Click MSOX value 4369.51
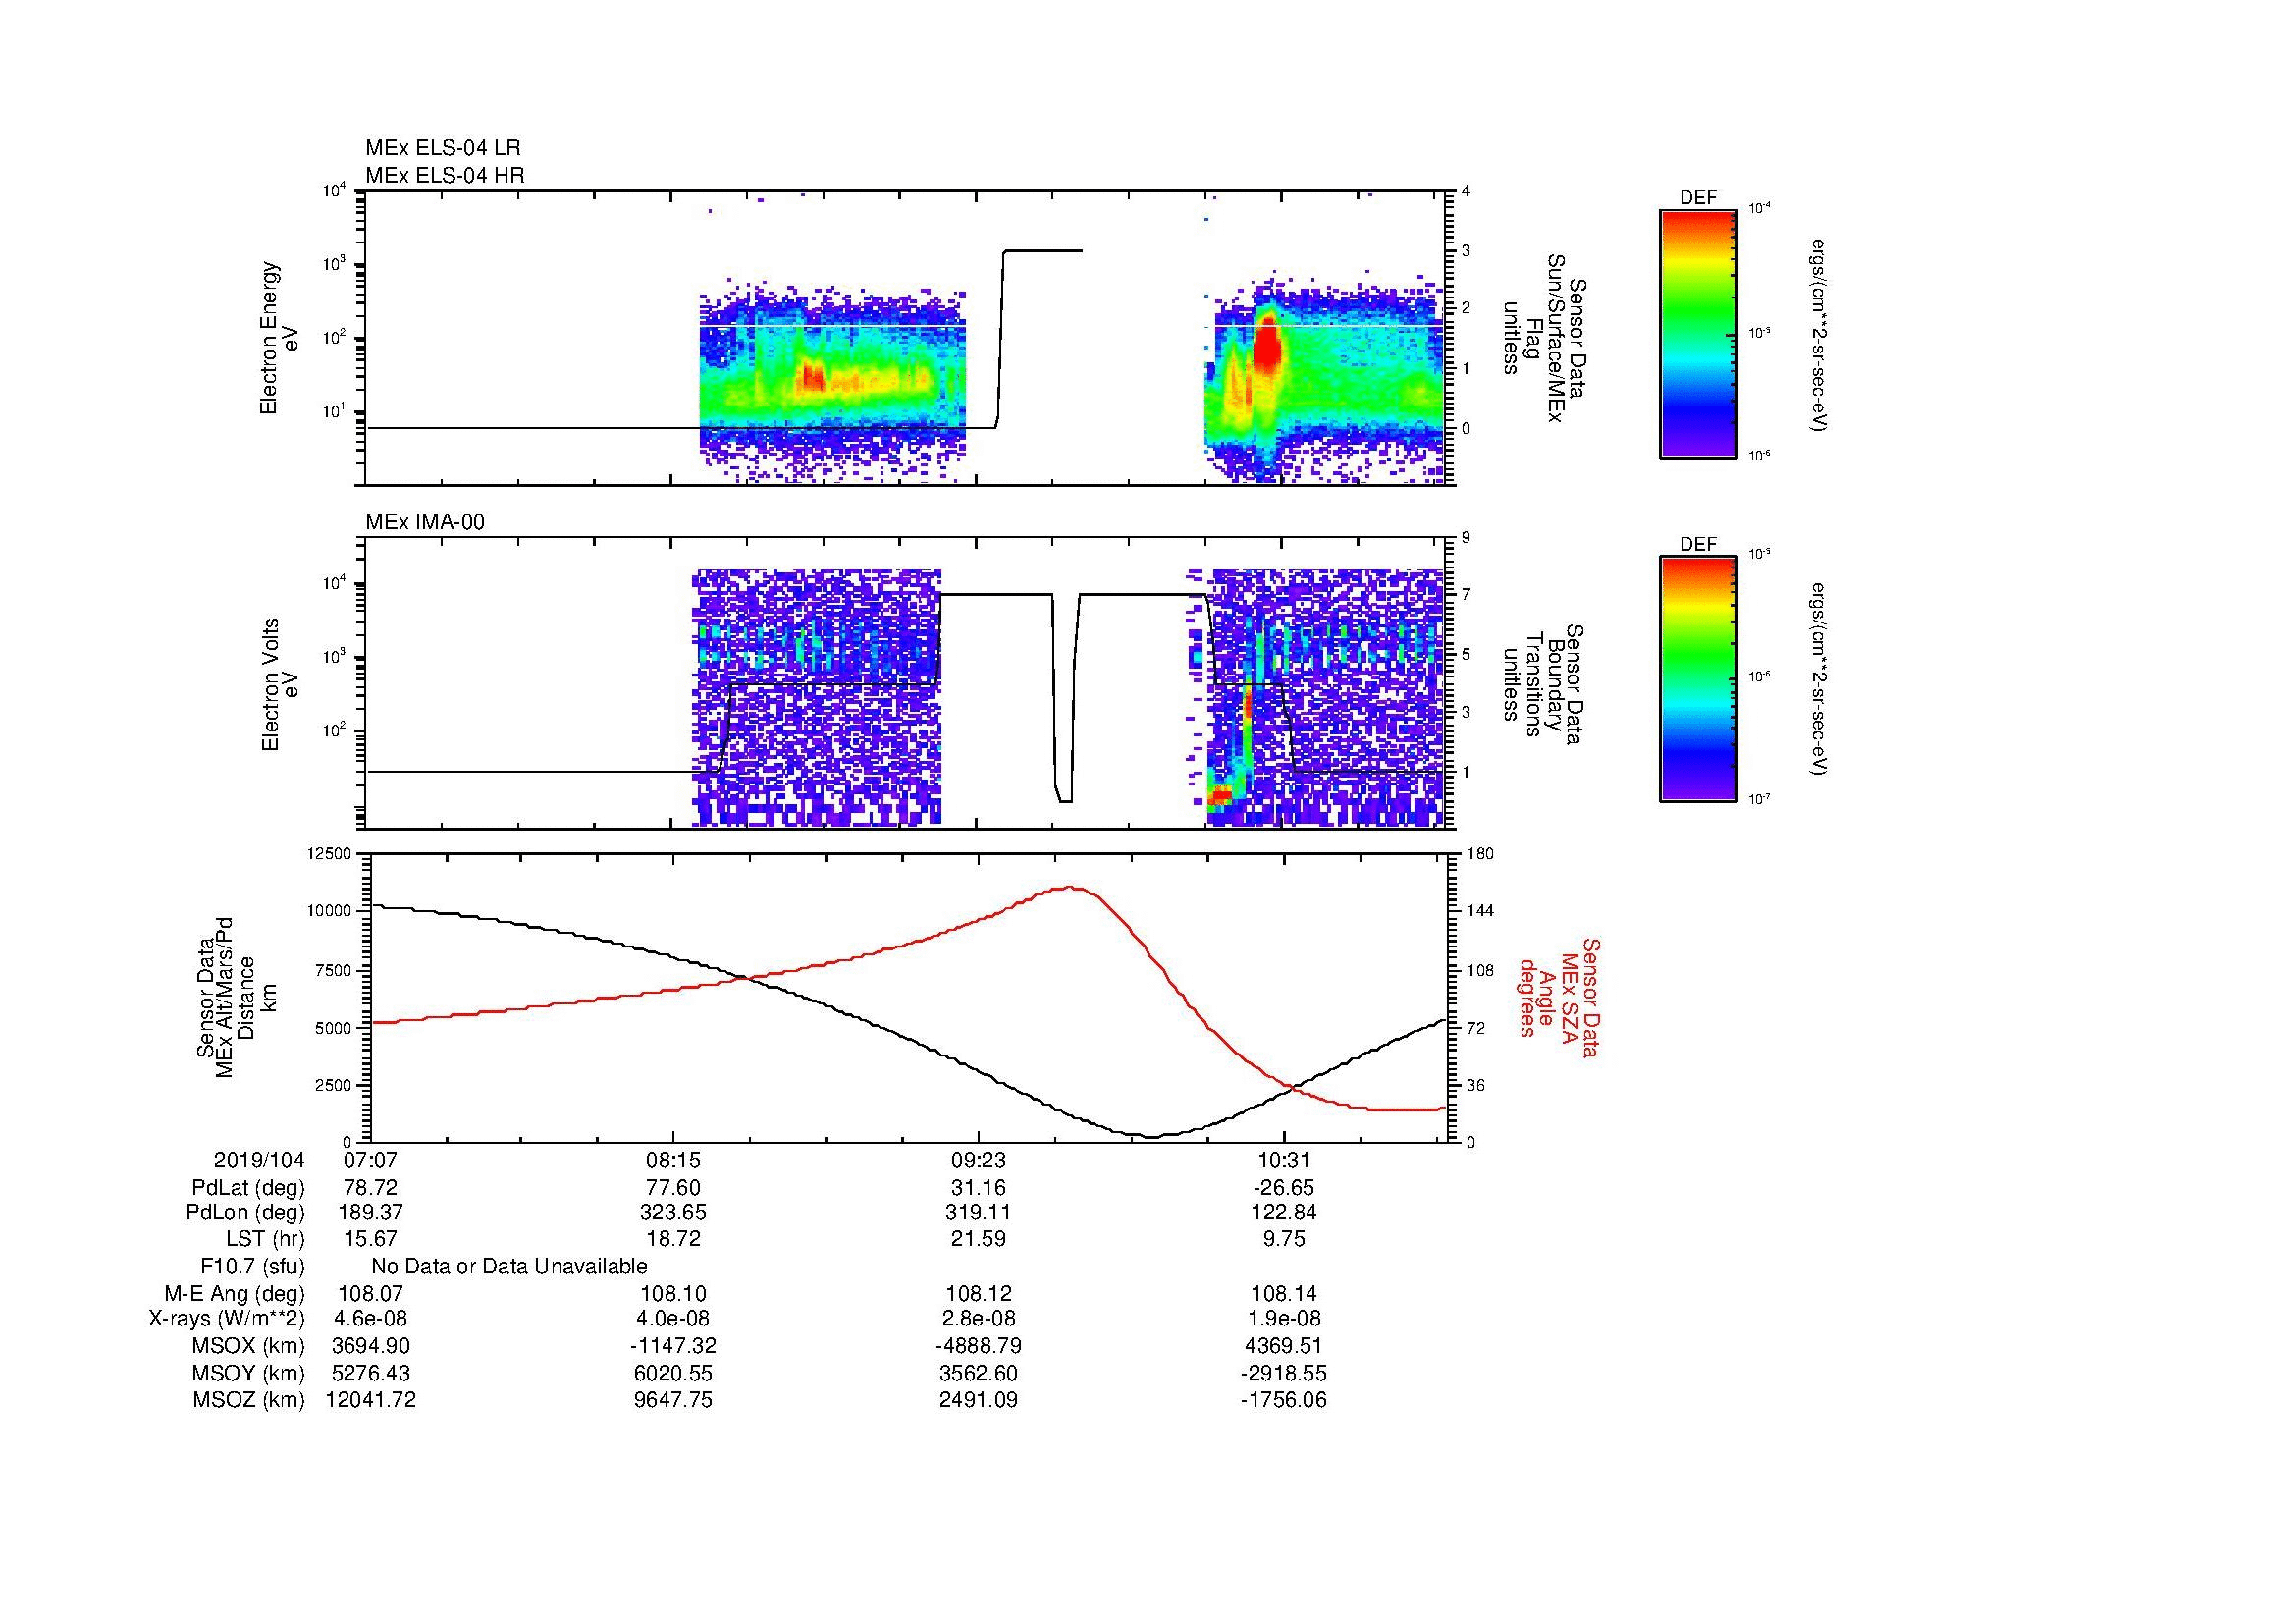 click(1284, 1346)
